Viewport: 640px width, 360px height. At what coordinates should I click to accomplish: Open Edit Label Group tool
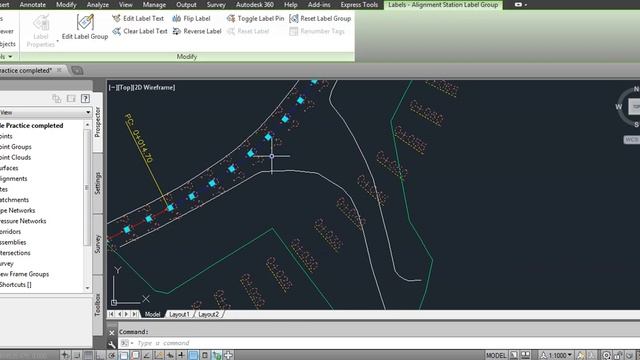click(85, 27)
